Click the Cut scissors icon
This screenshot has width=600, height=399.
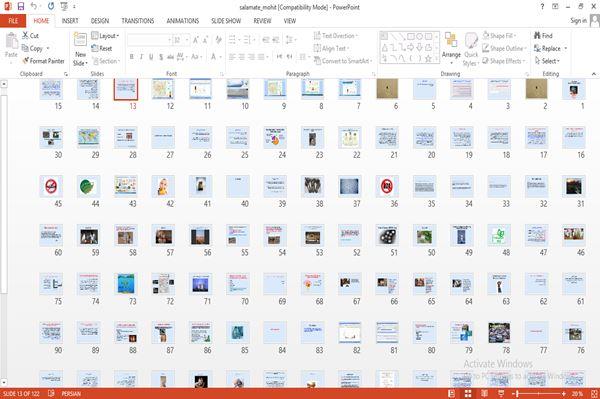(x=25, y=35)
